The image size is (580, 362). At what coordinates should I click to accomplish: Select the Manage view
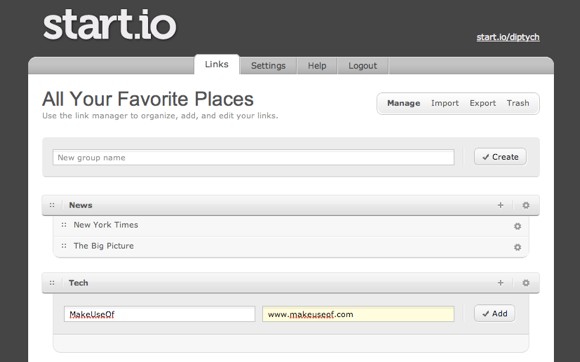coord(404,103)
